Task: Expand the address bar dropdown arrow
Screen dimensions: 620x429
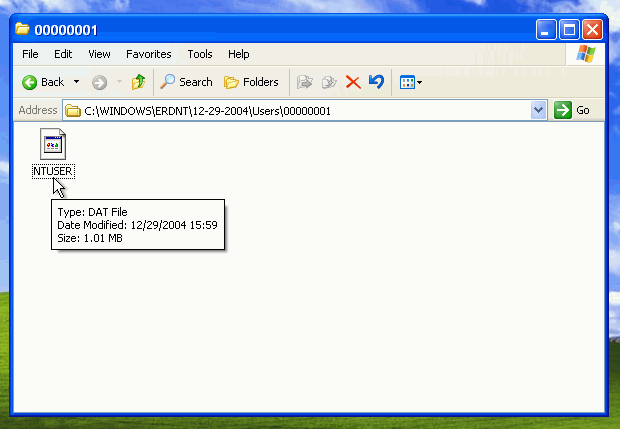Action: 538,110
